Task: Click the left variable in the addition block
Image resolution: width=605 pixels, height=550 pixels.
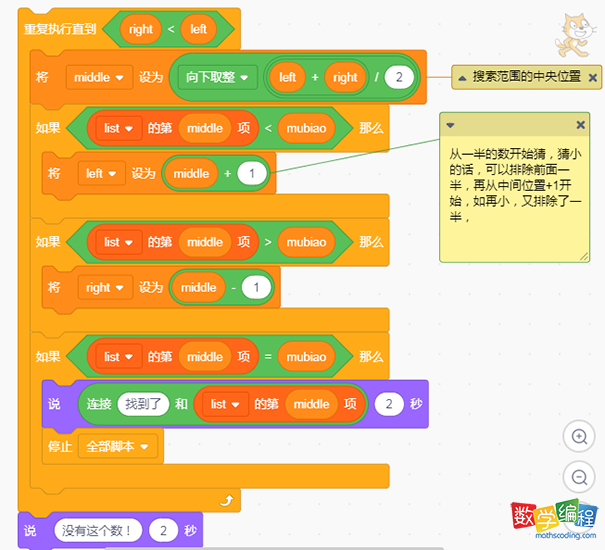Action: 287,77
